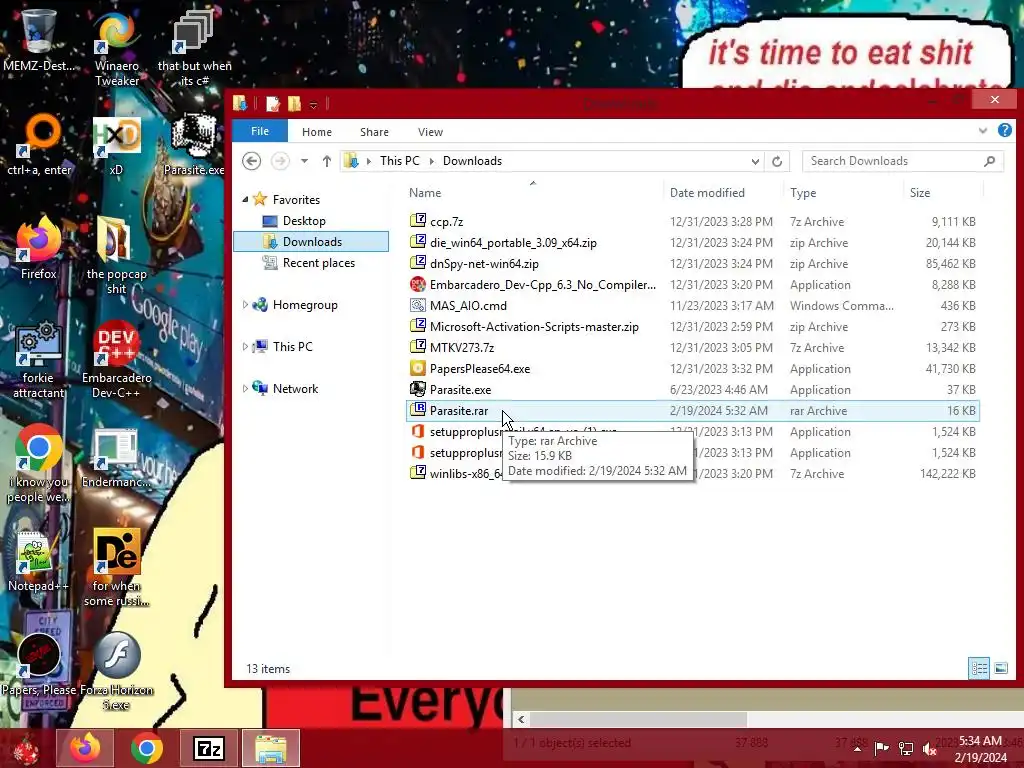Click the Properties quick access toolbar icon

click(x=273, y=103)
